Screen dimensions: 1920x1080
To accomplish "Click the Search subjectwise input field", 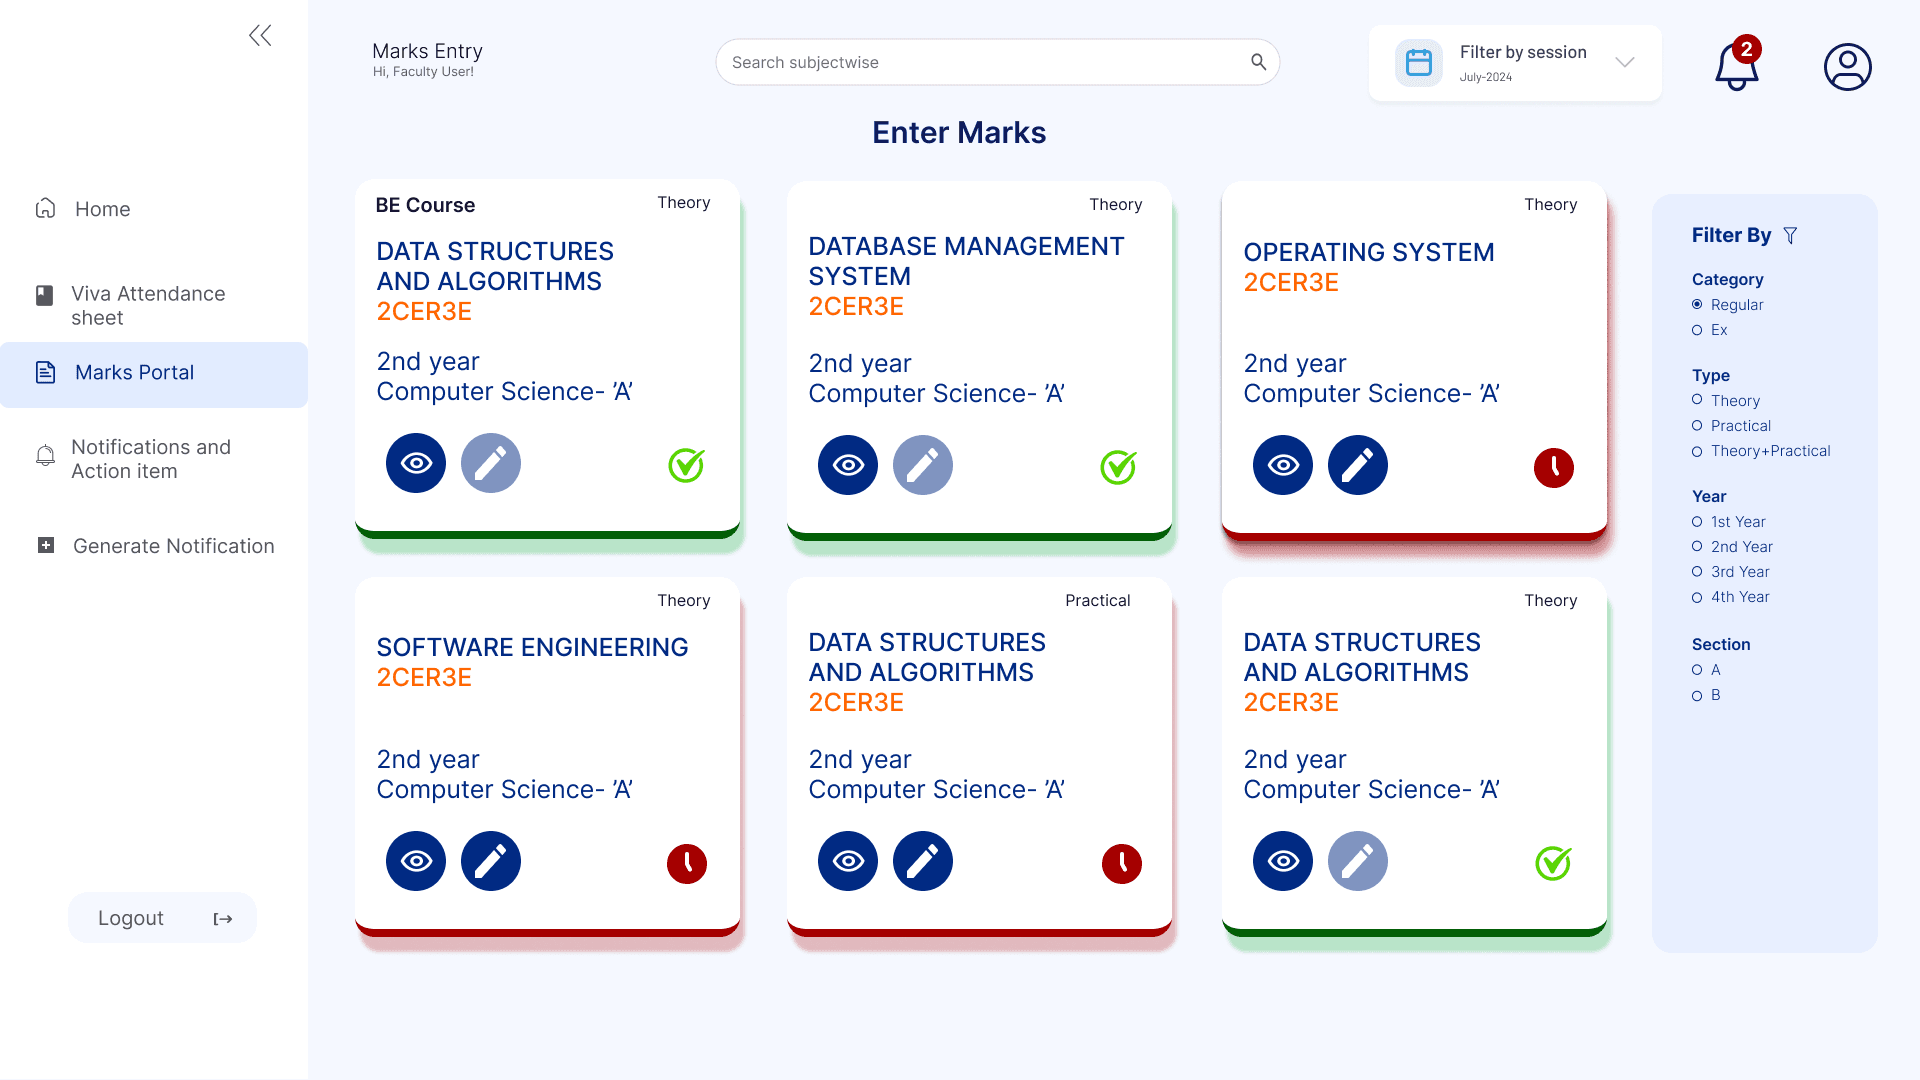I will point(950,61).
